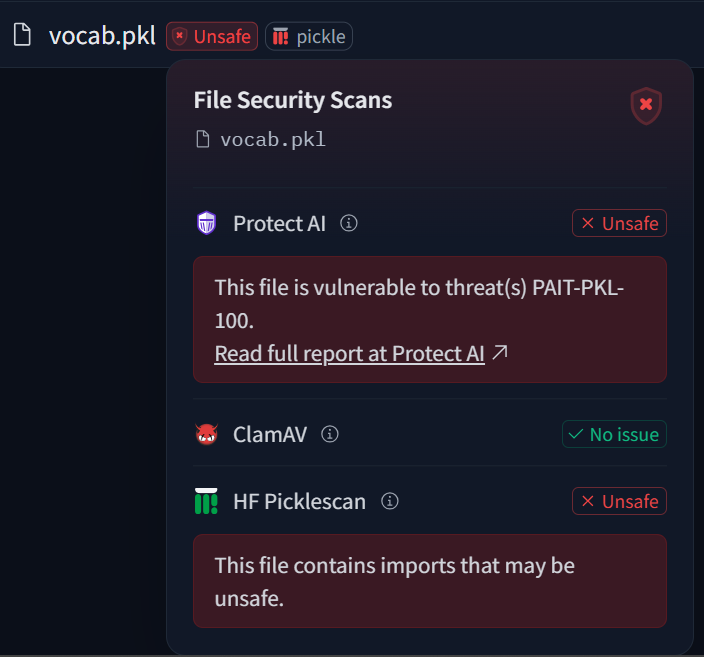This screenshot has height=657, width=704.
Task: Click the large red shield icon
Action: (x=646, y=105)
